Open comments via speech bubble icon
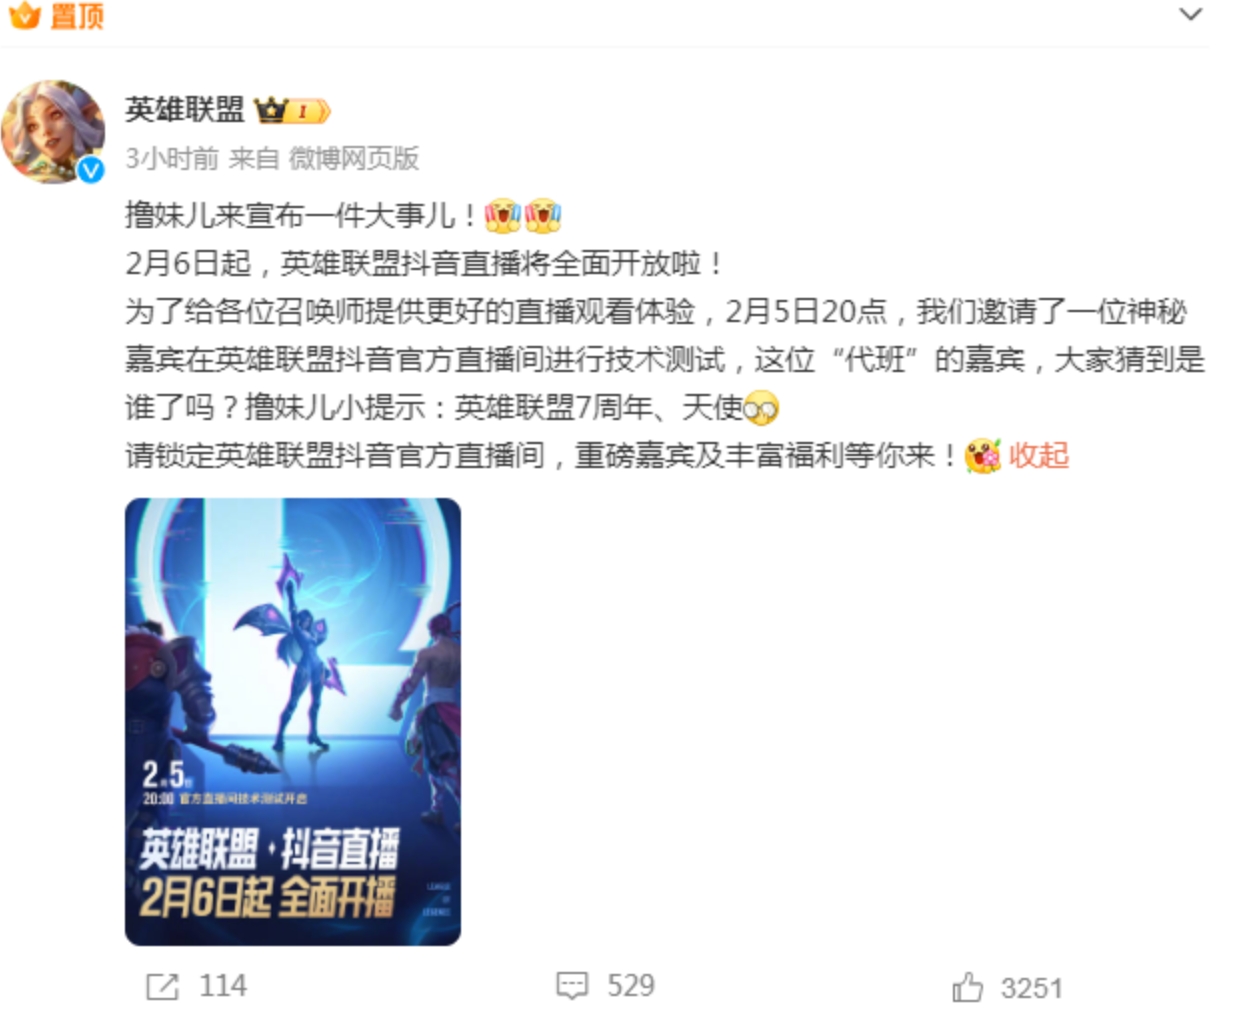Screen dimensions: 1249x1023 coord(572,986)
